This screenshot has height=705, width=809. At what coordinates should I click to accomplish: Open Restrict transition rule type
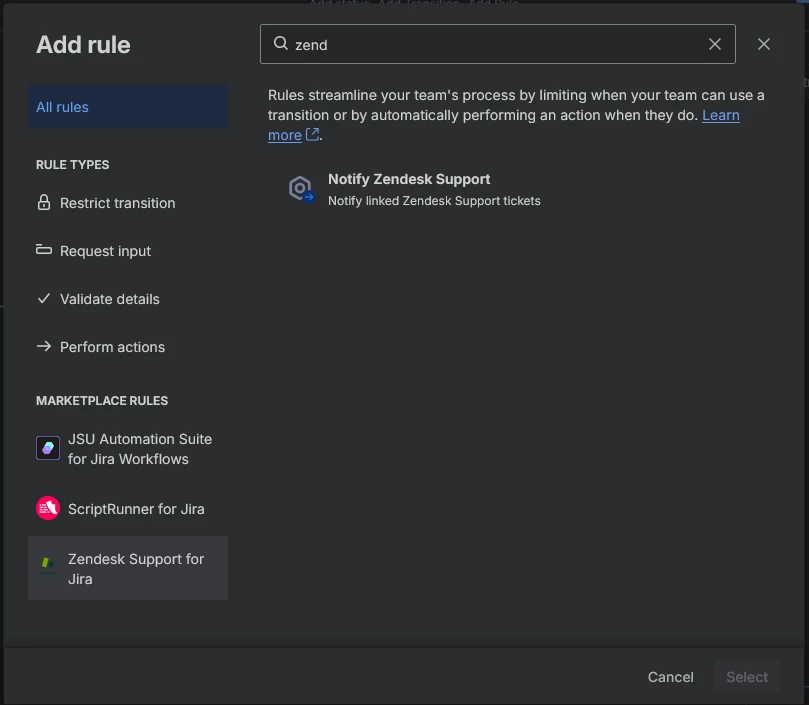[117, 203]
